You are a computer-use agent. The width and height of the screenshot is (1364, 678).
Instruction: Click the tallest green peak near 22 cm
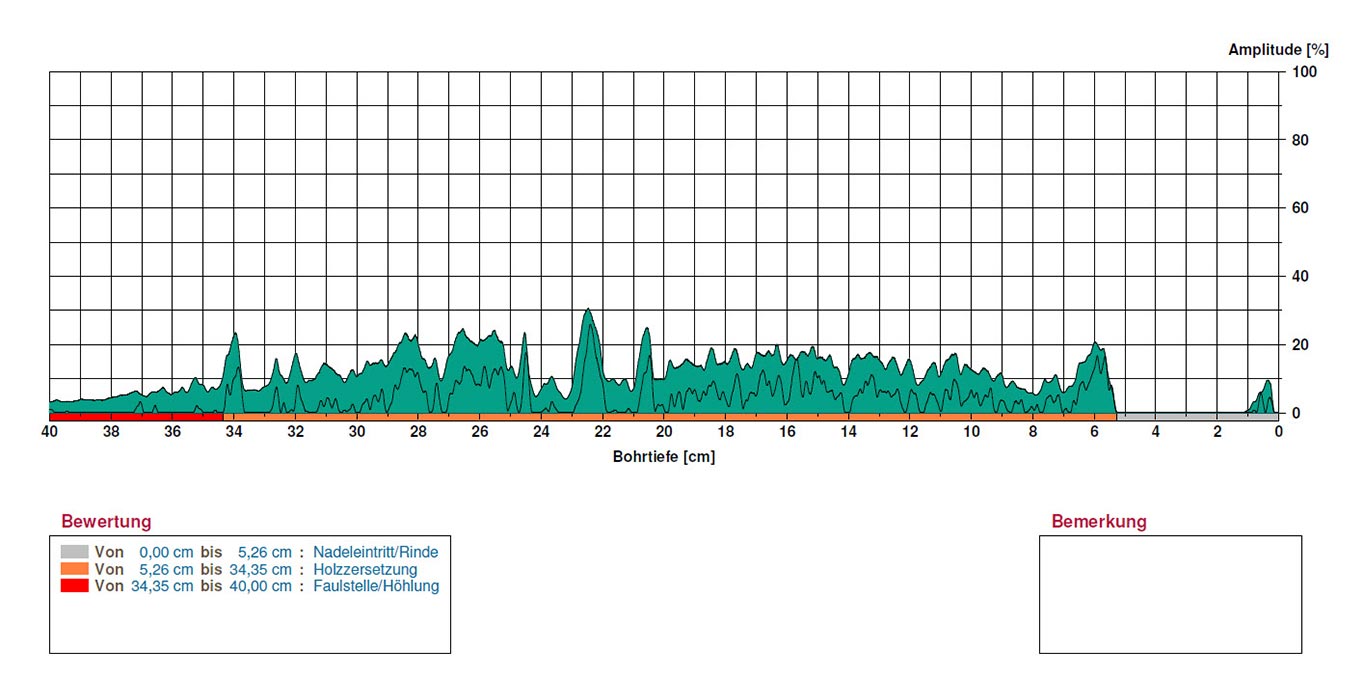point(588,340)
